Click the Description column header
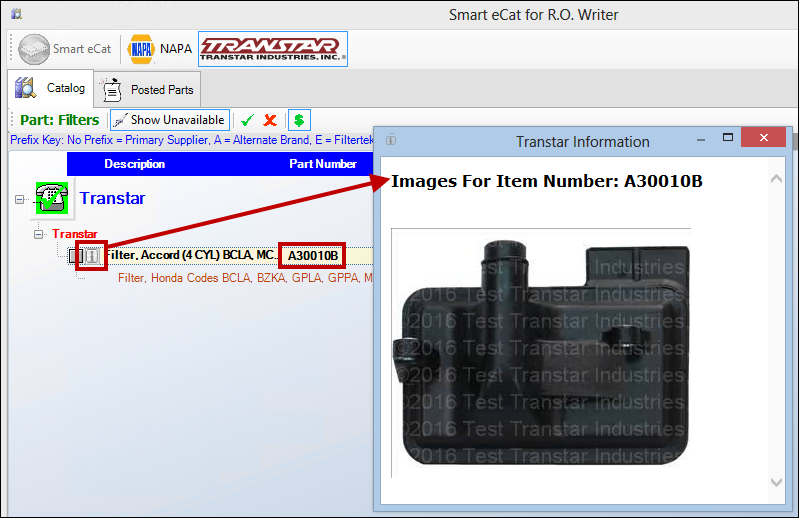Screen dimensions: 799x518 click(x=134, y=164)
